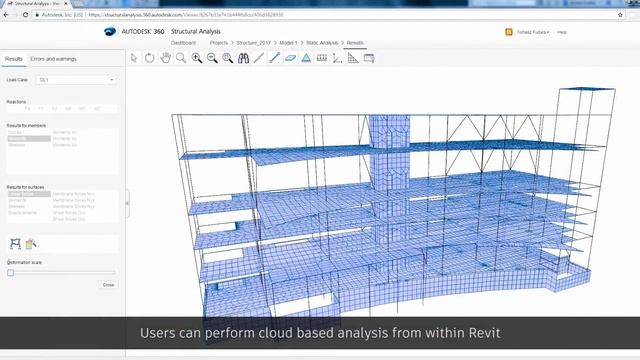Click the Deformation scale slider handle
Screen dimensions: 640x360
11,273
